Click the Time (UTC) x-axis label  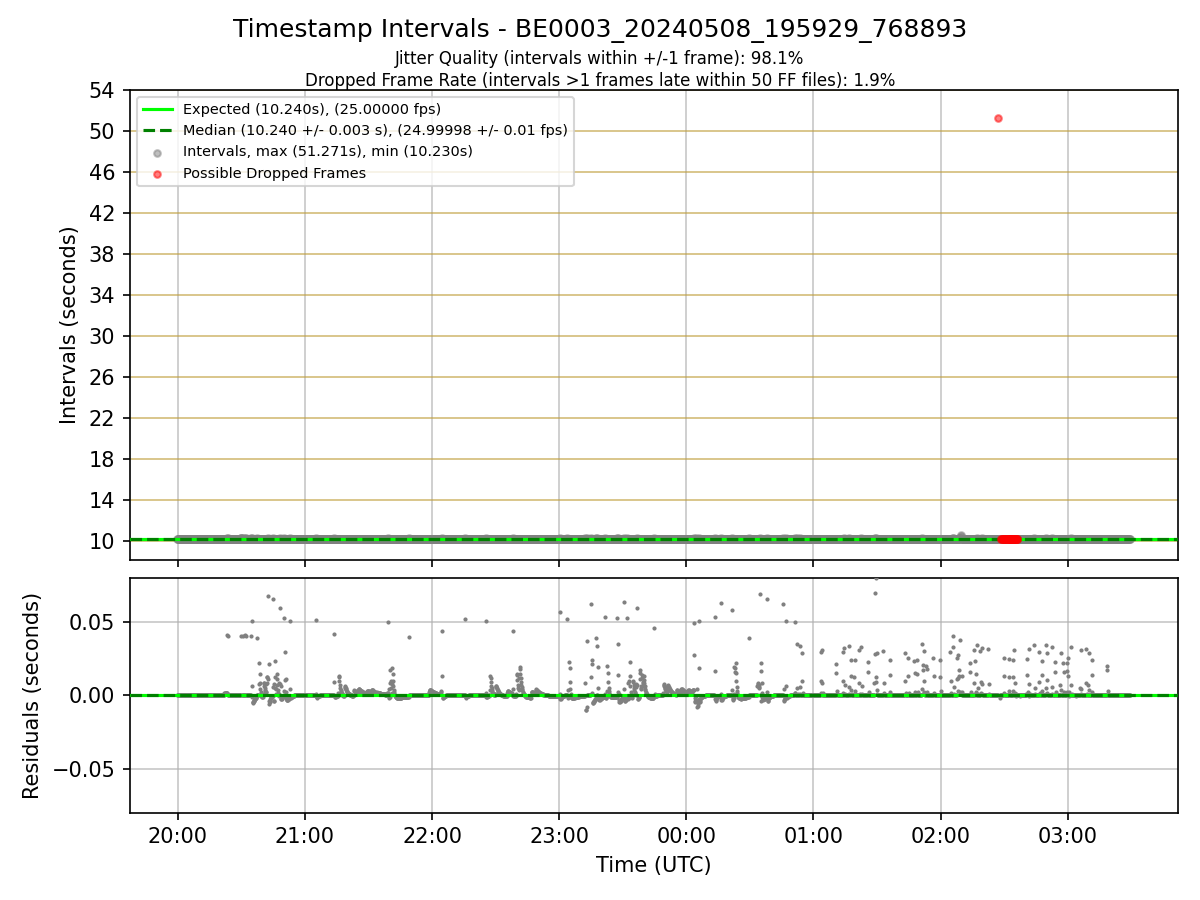653,865
